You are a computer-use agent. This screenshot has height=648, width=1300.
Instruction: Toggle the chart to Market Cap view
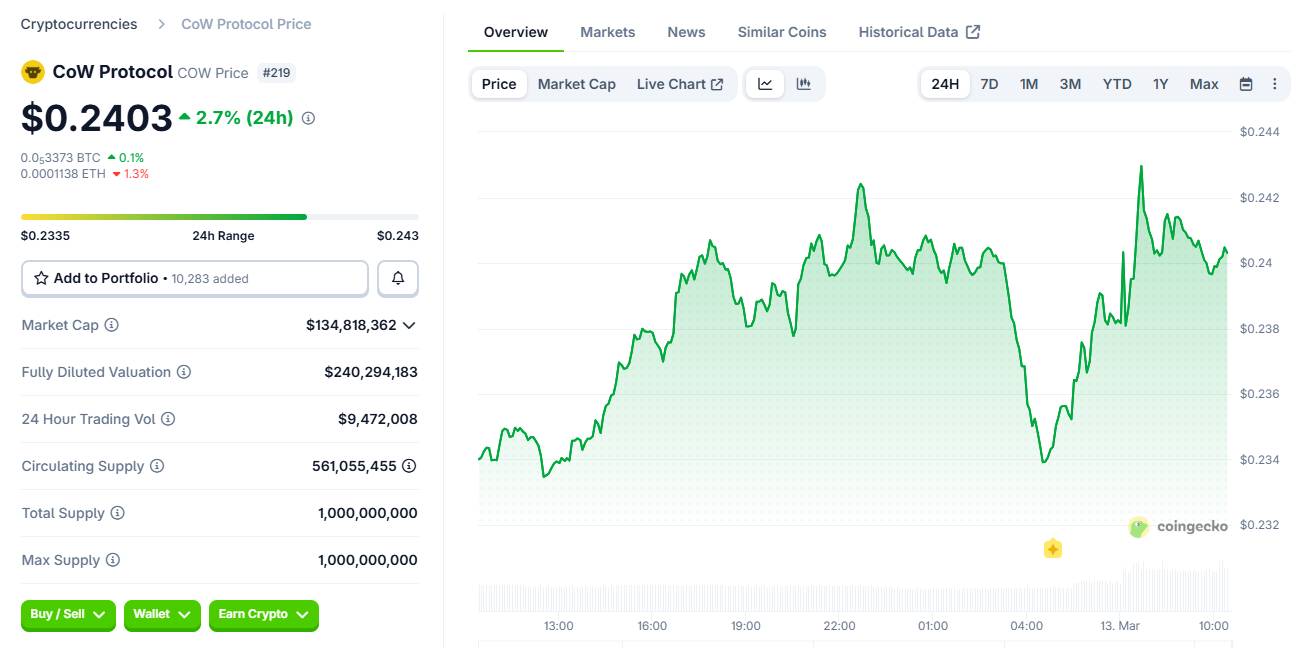pos(577,84)
